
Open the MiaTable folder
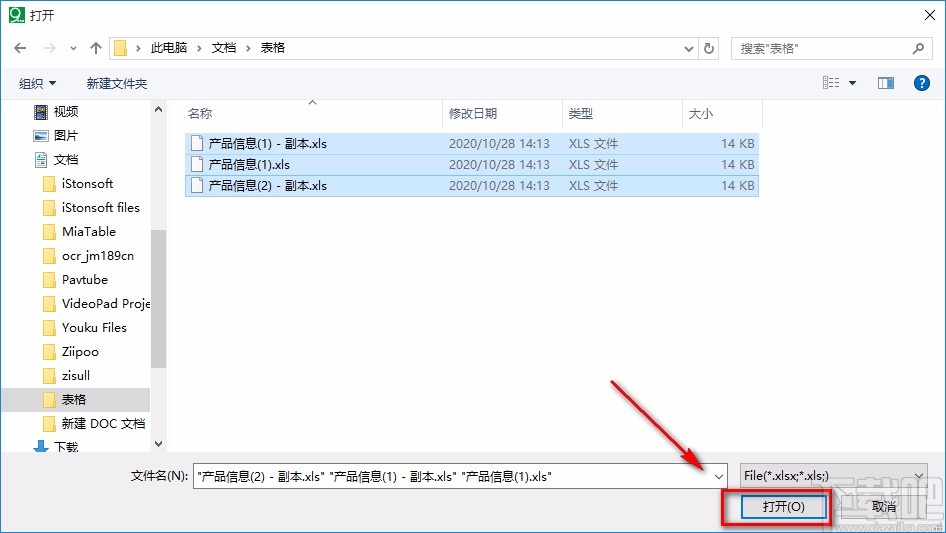pyautogui.click(x=88, y=232)
